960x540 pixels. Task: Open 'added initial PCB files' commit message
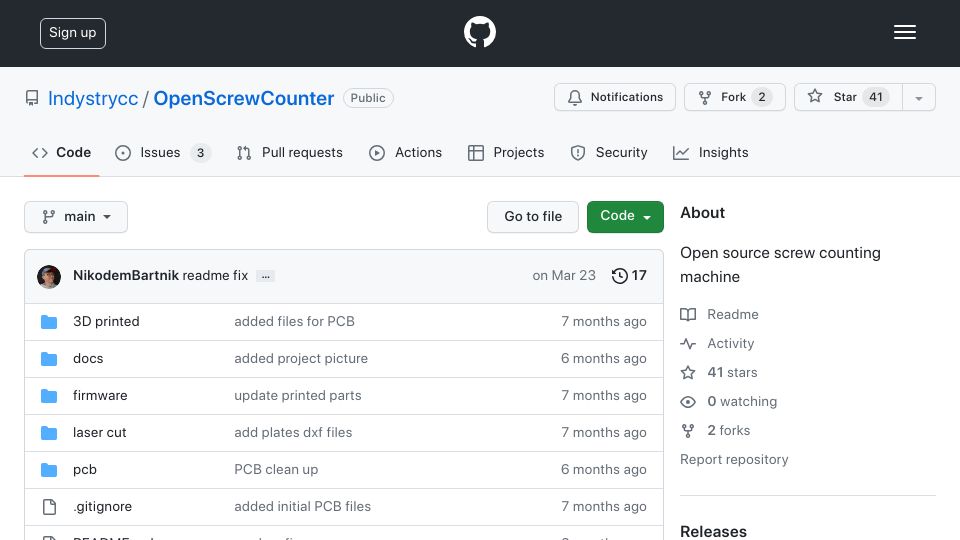pyautogui.click(x=302, y=506)
